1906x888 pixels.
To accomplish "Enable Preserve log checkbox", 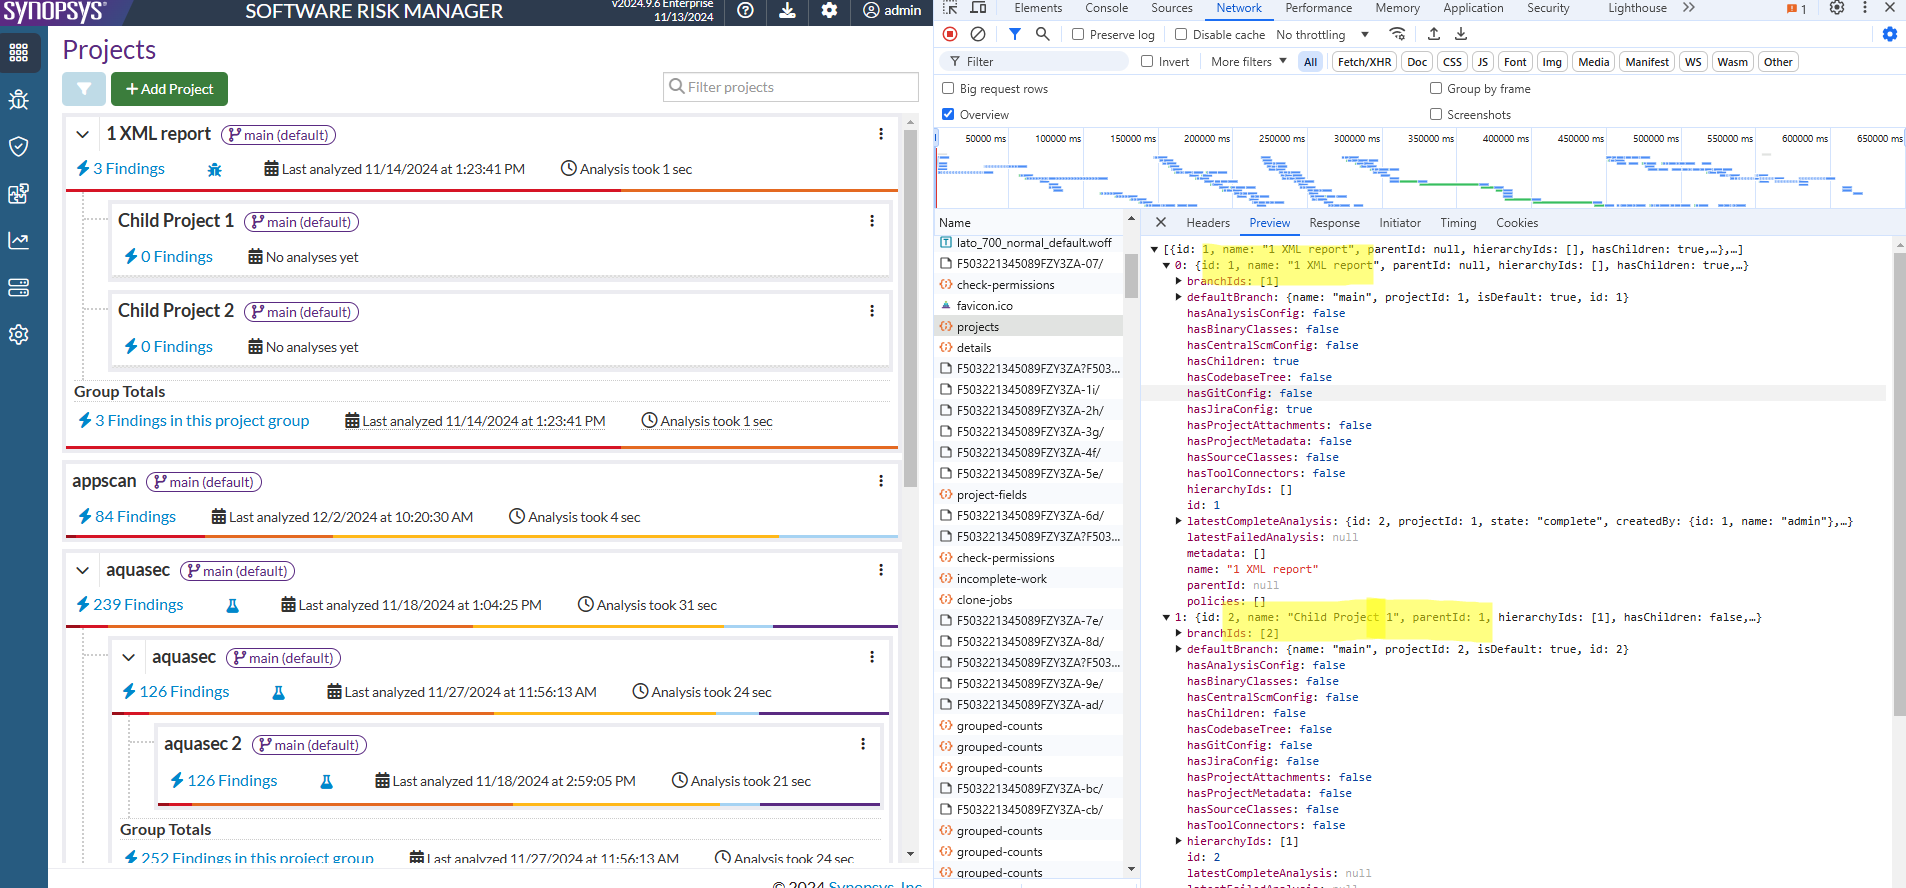I will coord(1078,34).
